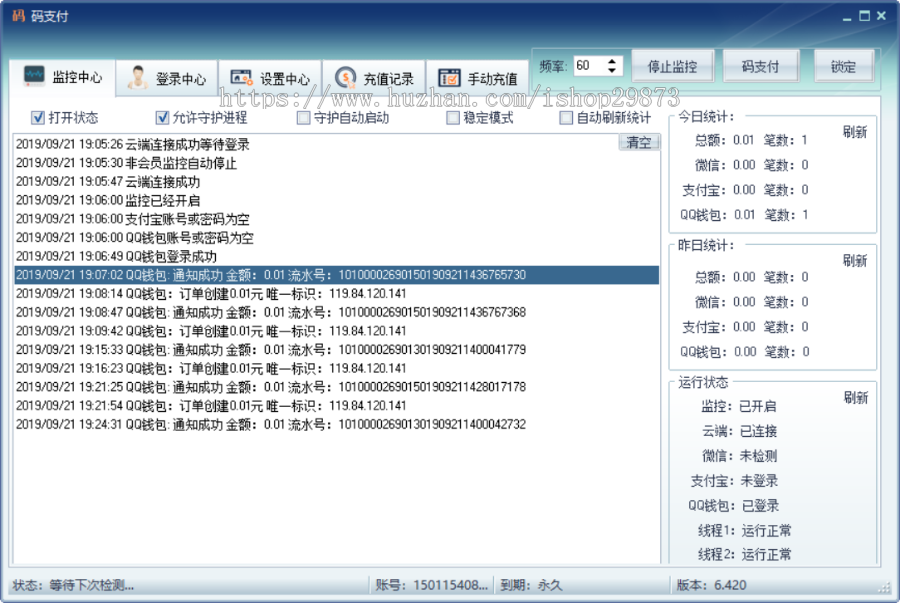Refresh 昨日统计 with 刷新 link
Screen dimensions: 900x603
point(855,260)
